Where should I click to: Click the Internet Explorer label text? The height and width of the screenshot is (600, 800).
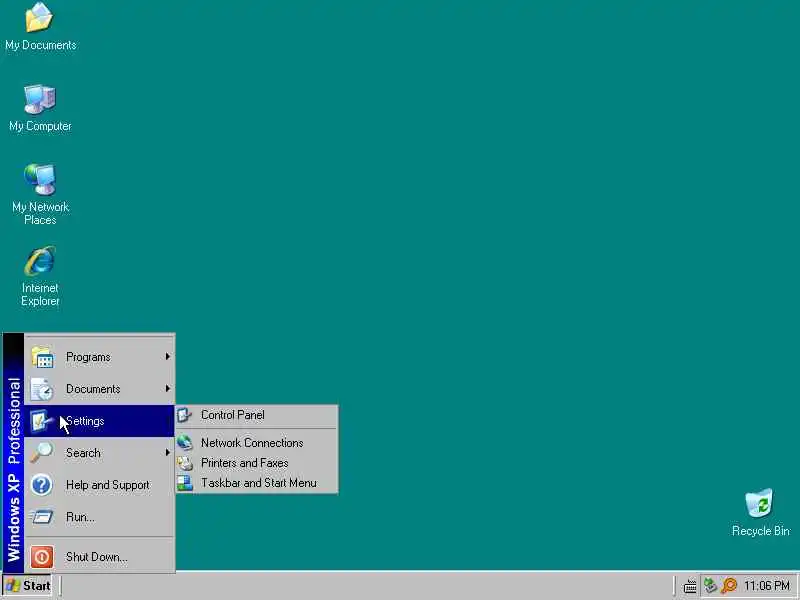pyautogui.click(x=40, y=294)
